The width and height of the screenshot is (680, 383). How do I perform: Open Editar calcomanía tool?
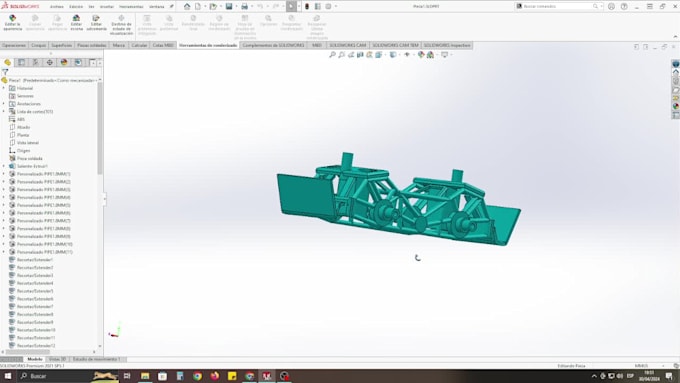coord(96,22)
